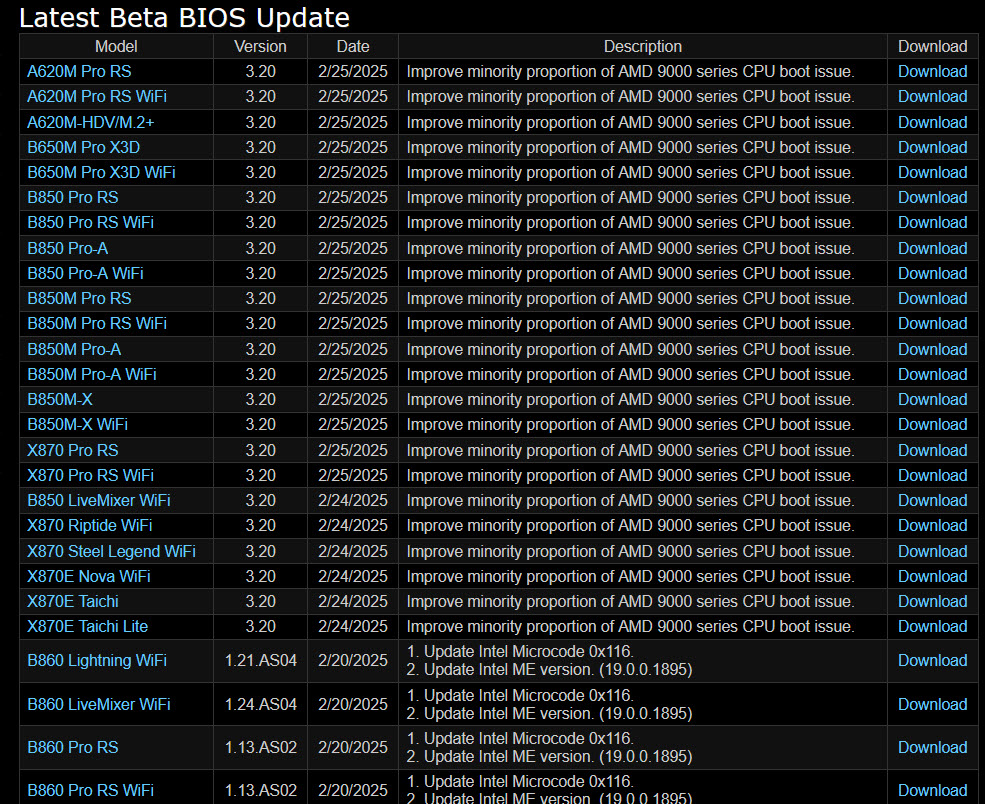
Task: Download BIOS for B850 Pro-A WiFi
Action: 932,274
